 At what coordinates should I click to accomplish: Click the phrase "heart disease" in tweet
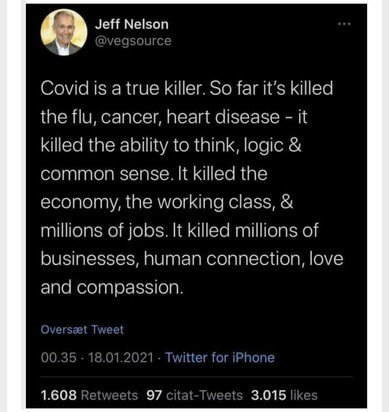click(222, 117)
